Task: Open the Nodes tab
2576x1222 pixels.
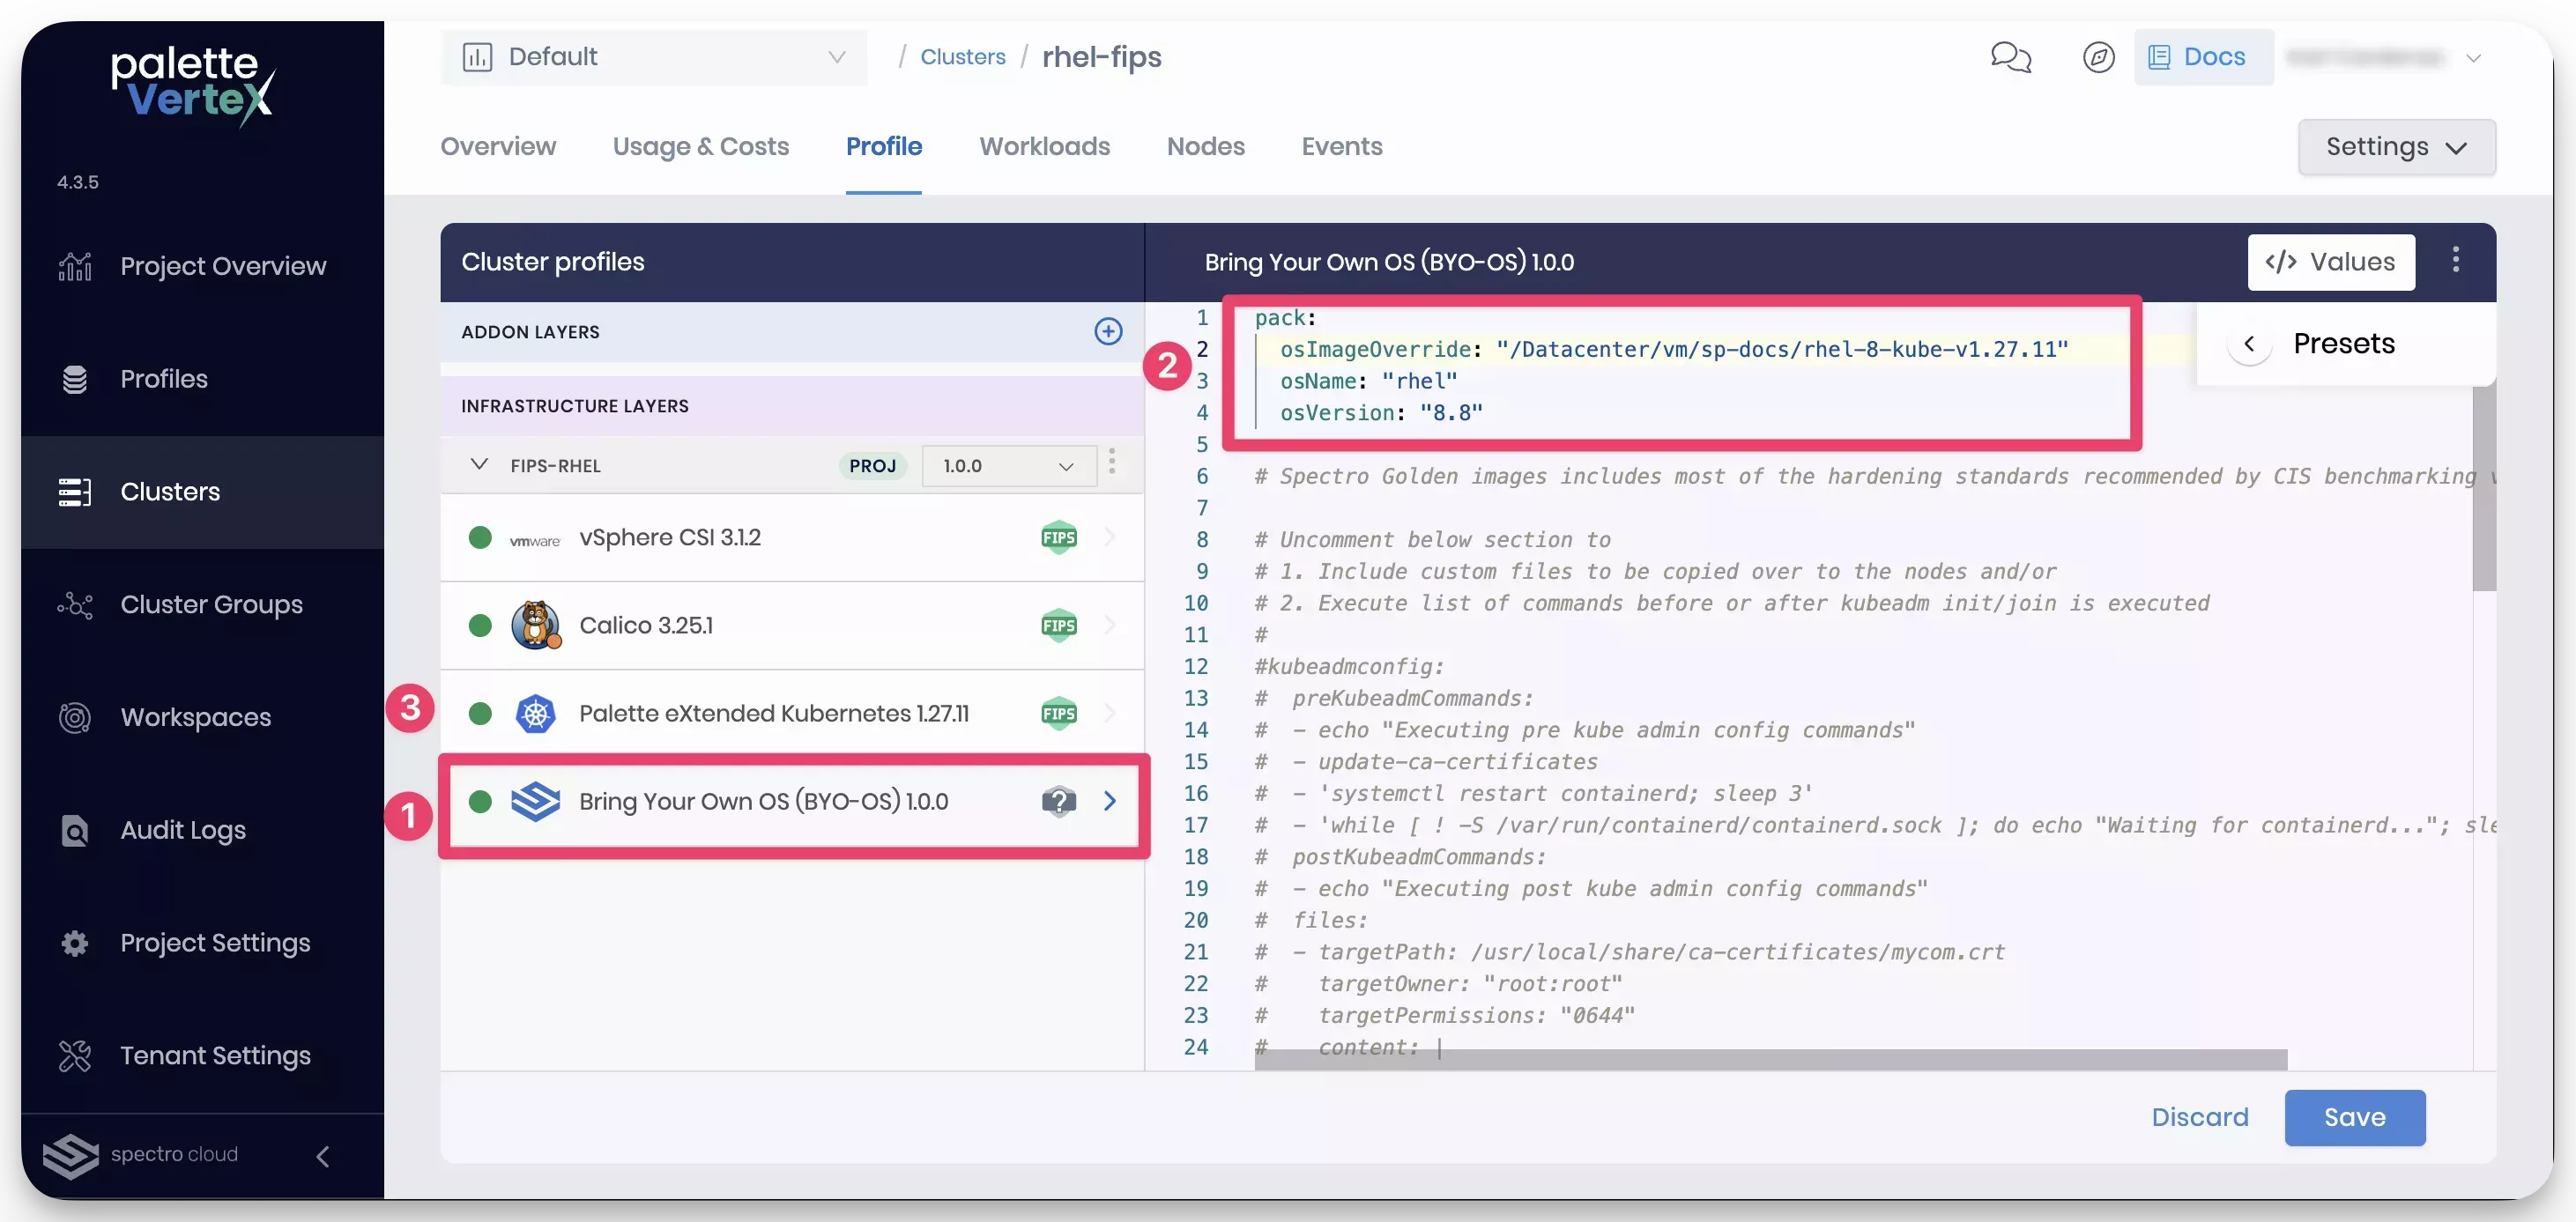Action: (x=1205, y=146)
